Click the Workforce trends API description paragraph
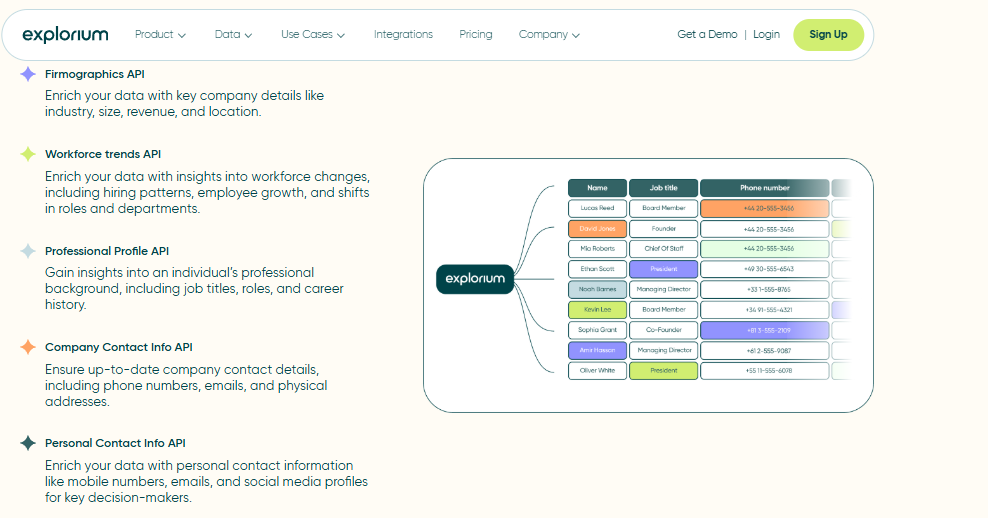988x518 pixels. (207, 192)
